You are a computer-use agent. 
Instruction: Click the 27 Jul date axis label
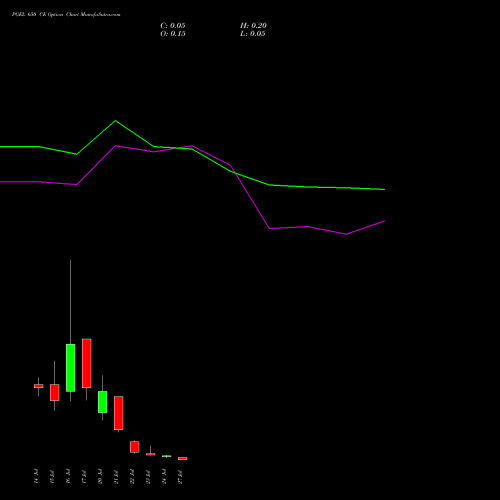tap(180, 476)
